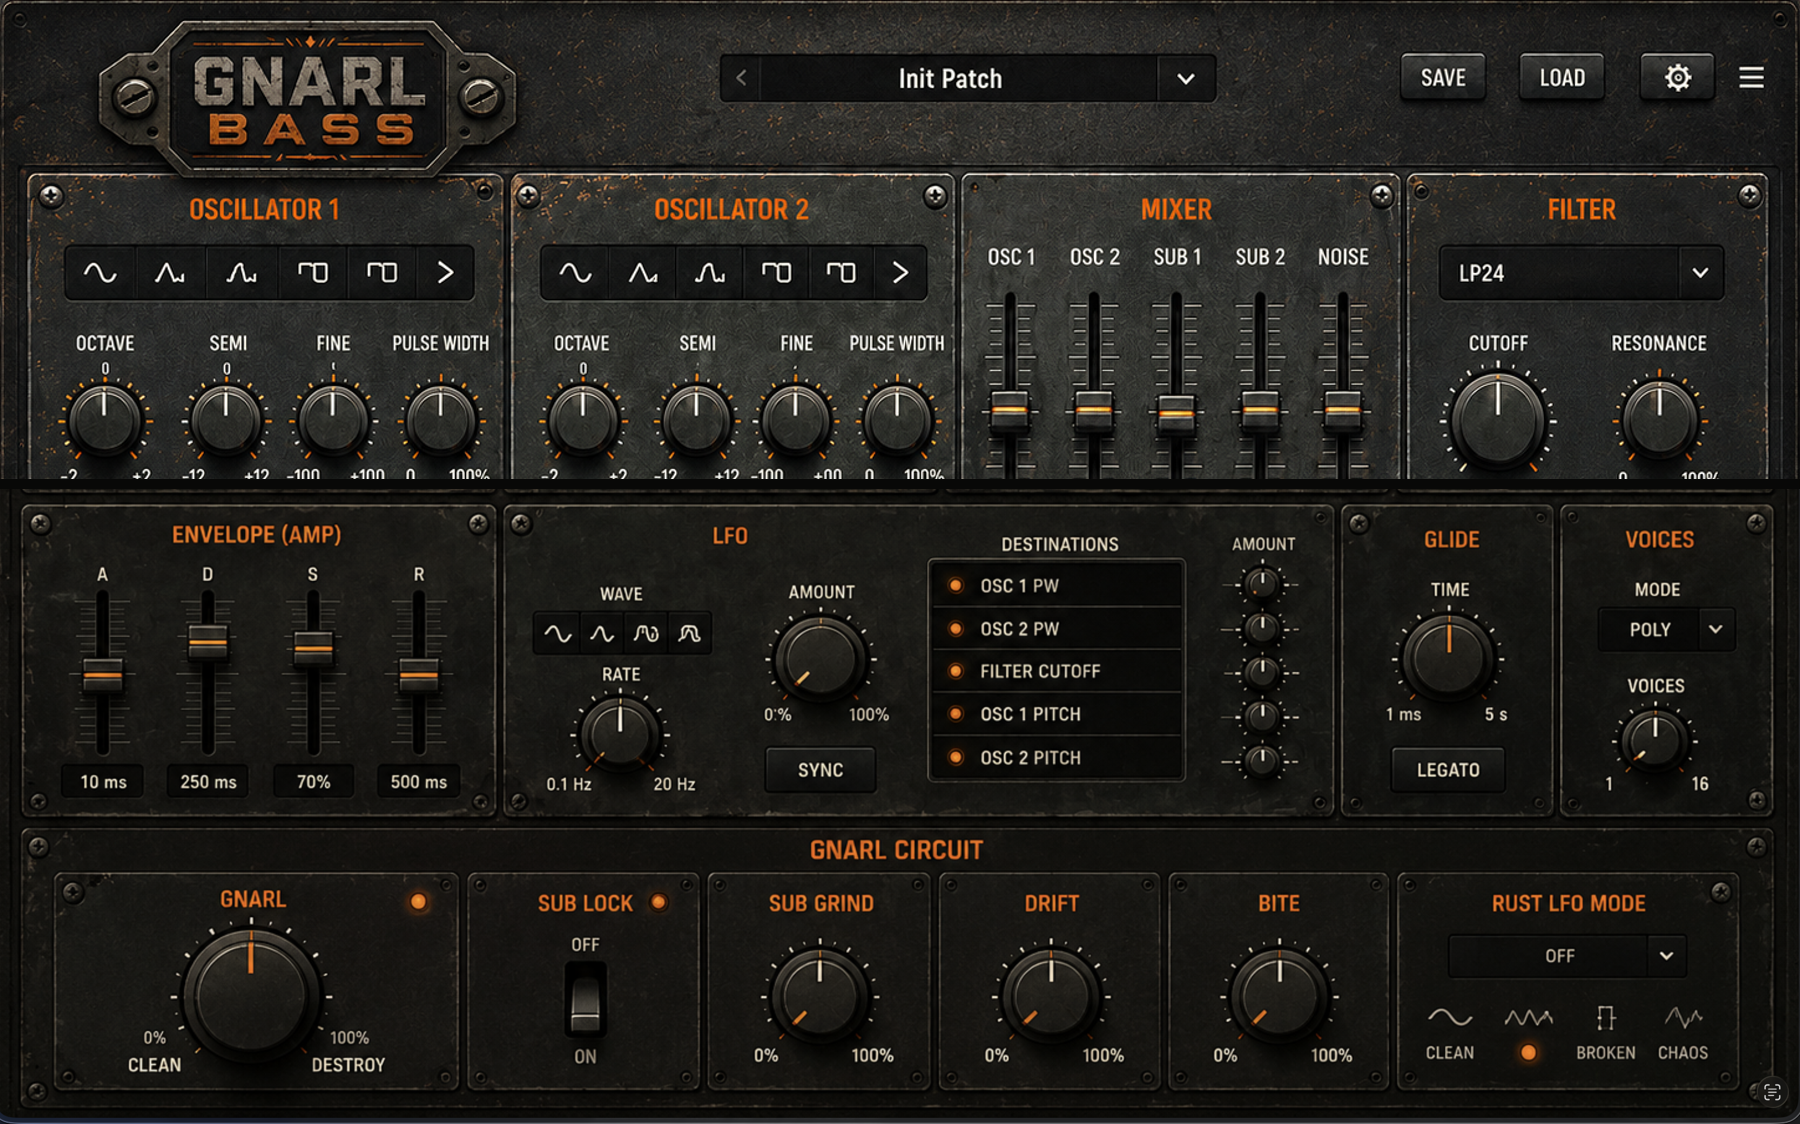Click BITE knob

1279,996
